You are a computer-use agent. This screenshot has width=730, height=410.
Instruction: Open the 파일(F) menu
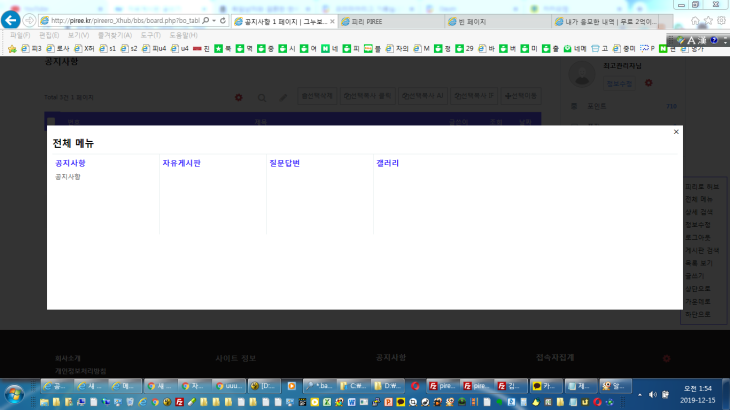pos(20,35)
